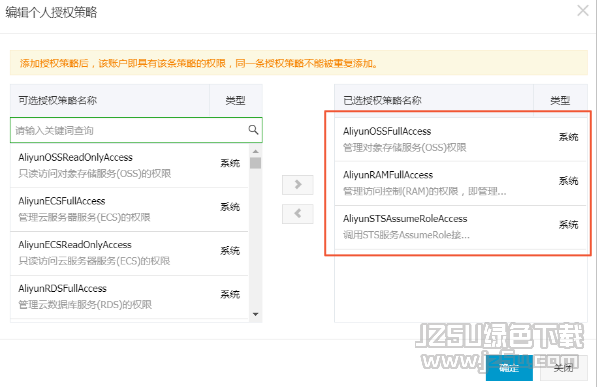Select AliyunOSSReadOnlyAccess policy
The width and height of the screenshot is (597, 387).
click(129, 165)
